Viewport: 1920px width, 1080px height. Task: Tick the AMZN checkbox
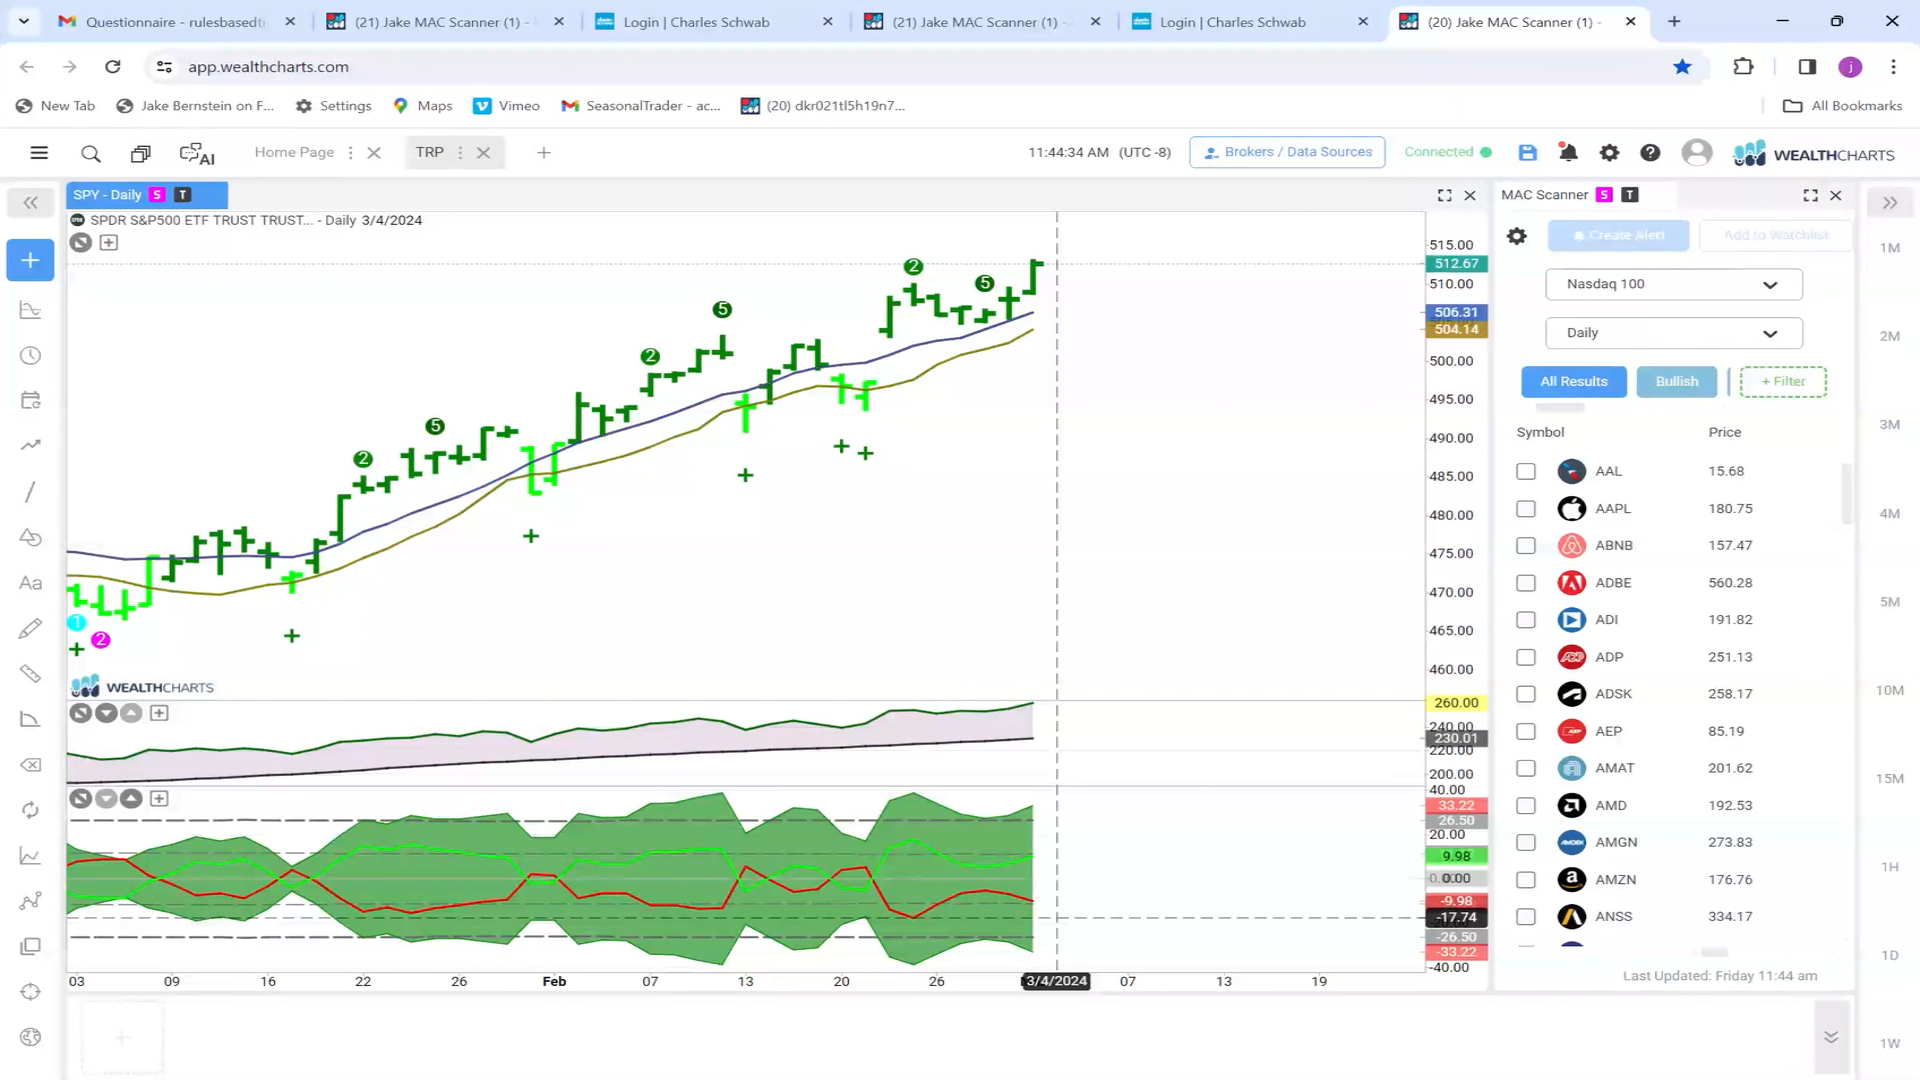coord(1526,879)
